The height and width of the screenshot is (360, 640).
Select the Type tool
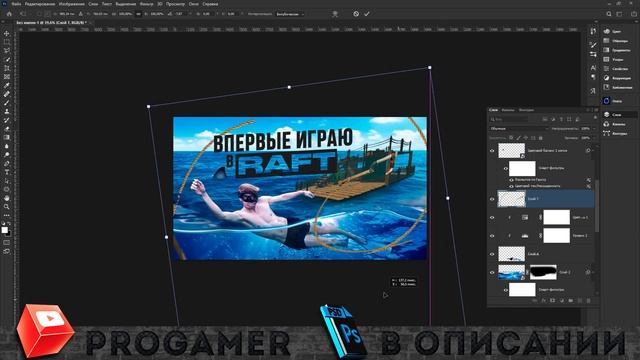pyautogui.click(x=7, y=172)
